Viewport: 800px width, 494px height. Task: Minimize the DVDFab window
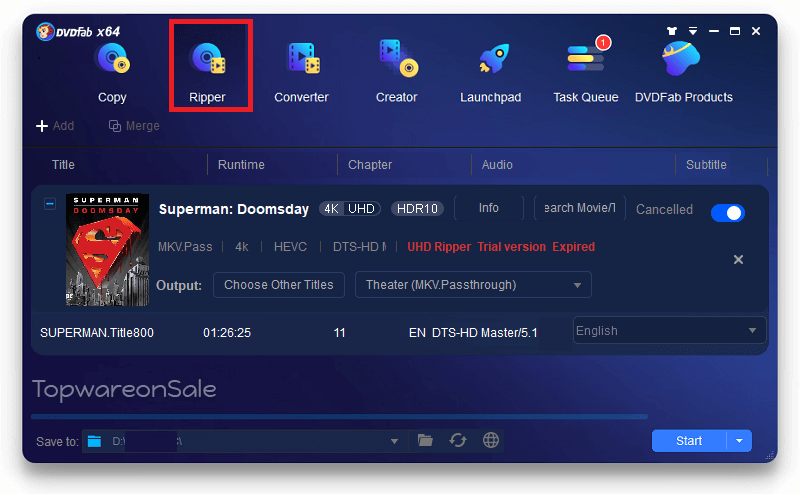coord(714,31)
